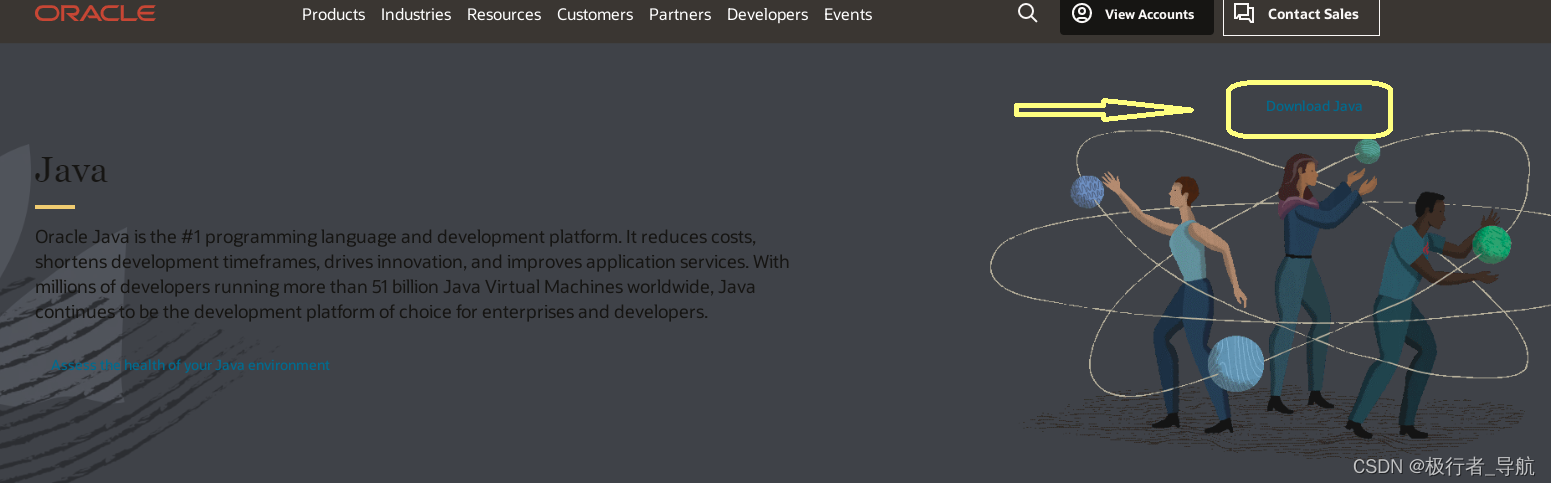Click the Oracle logo
Screen dimensions: 1551x486
pos(95,13)
